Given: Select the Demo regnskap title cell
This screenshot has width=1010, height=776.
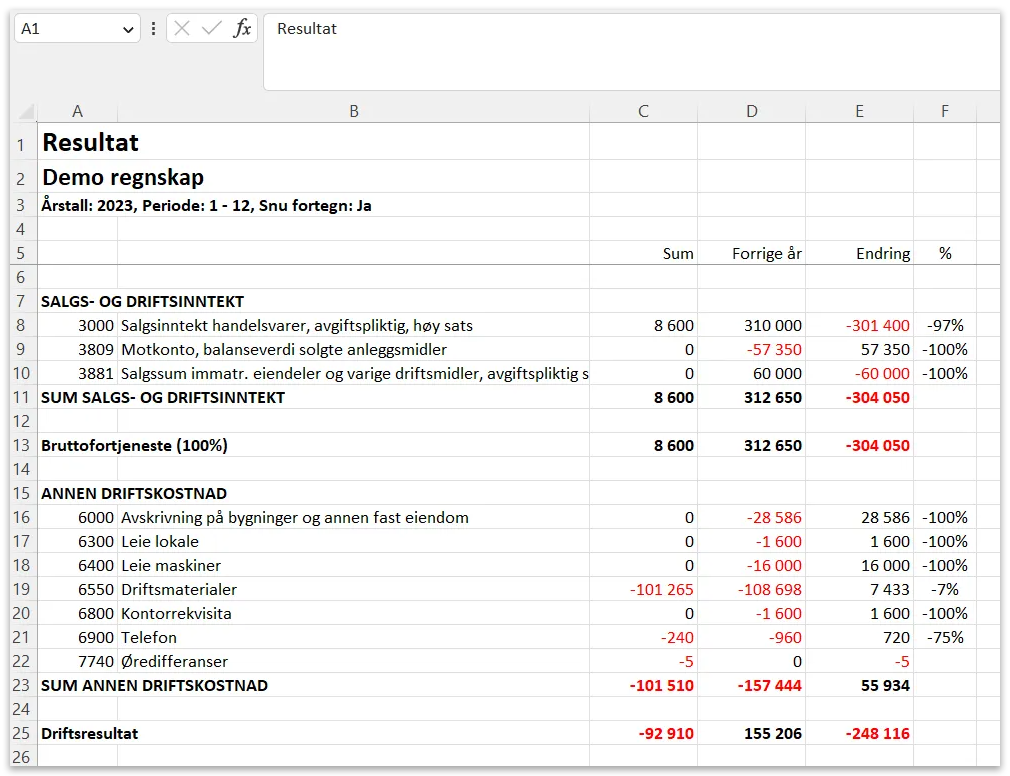Looking at the screenshot, I should tap(123, 177).
